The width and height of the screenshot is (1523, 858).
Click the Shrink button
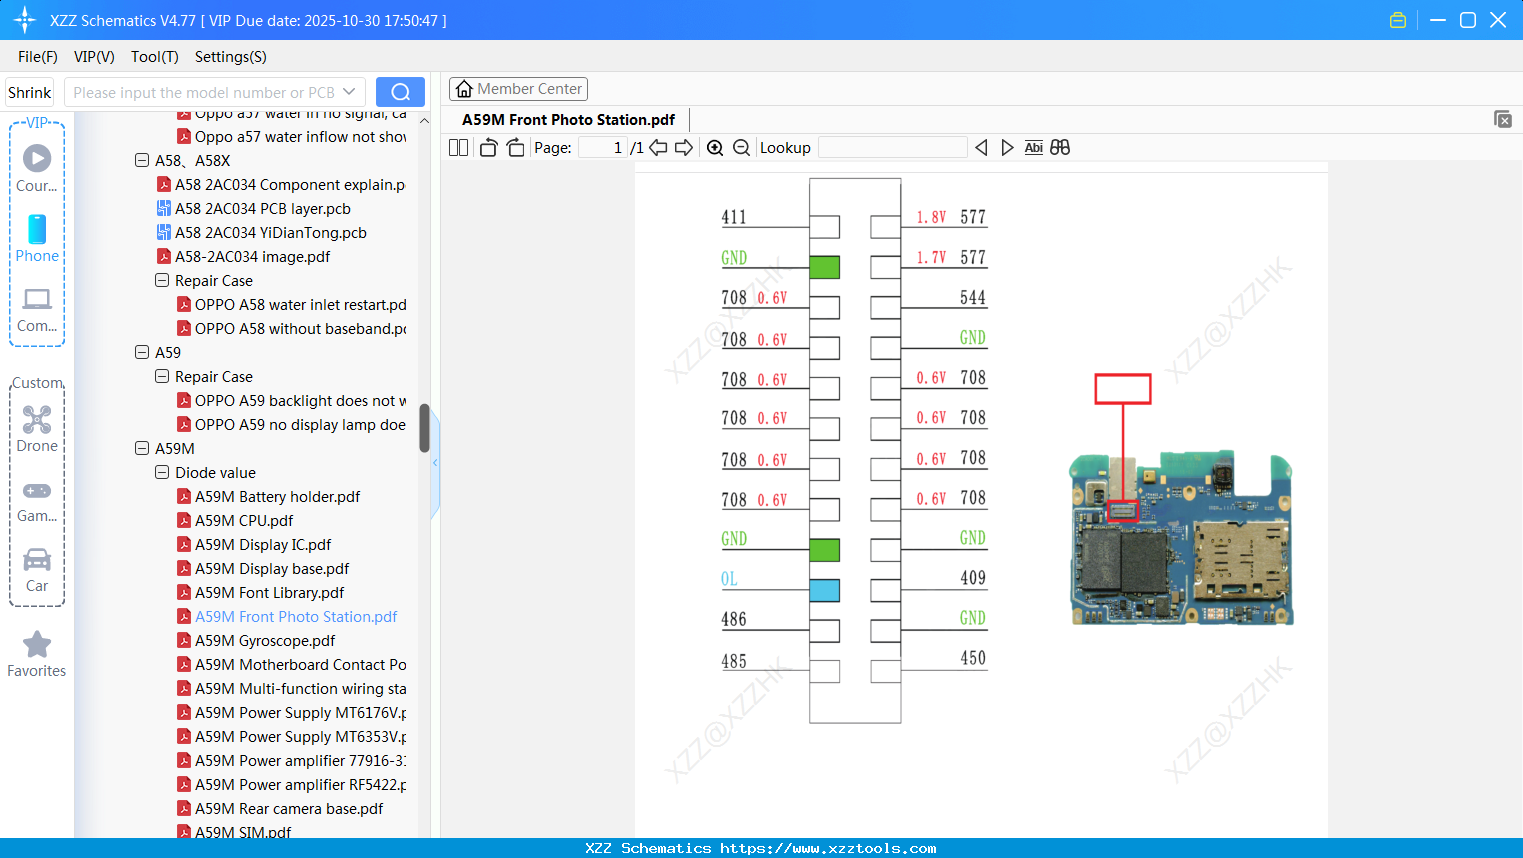coord(30,92)
